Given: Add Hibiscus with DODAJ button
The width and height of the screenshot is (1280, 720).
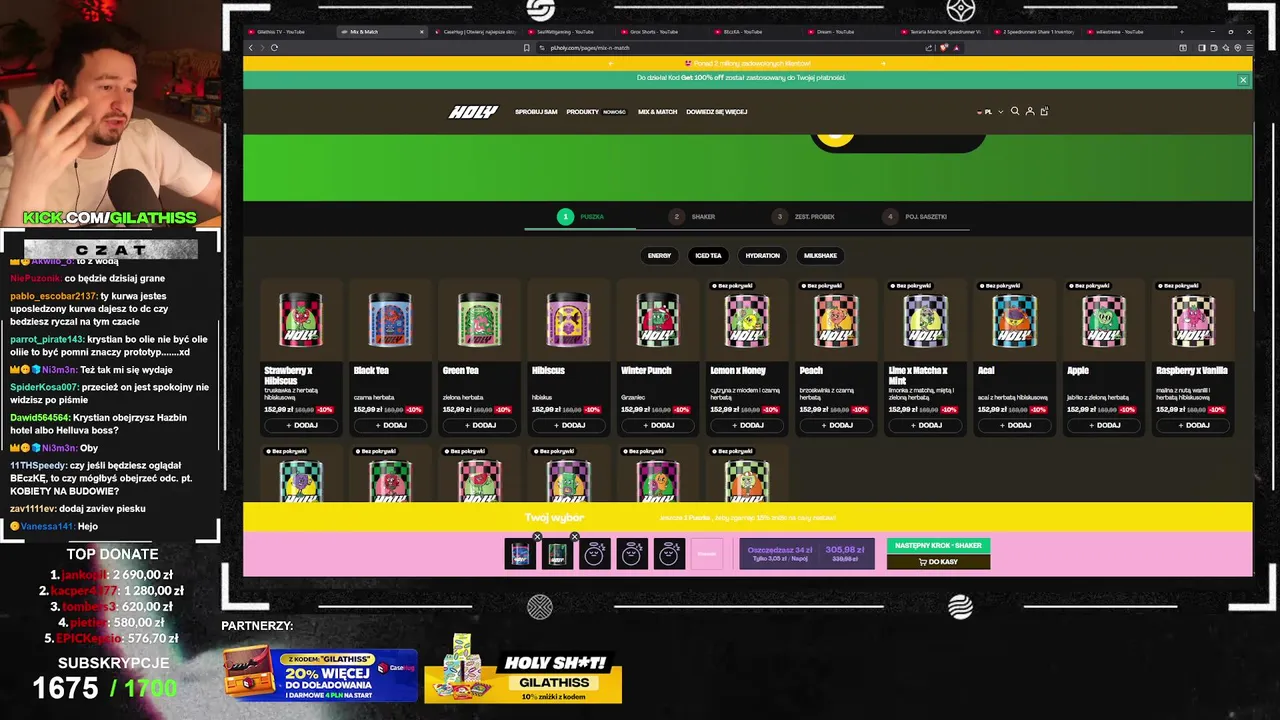Looking at the screenshot, I should click(x=568, y=425).
